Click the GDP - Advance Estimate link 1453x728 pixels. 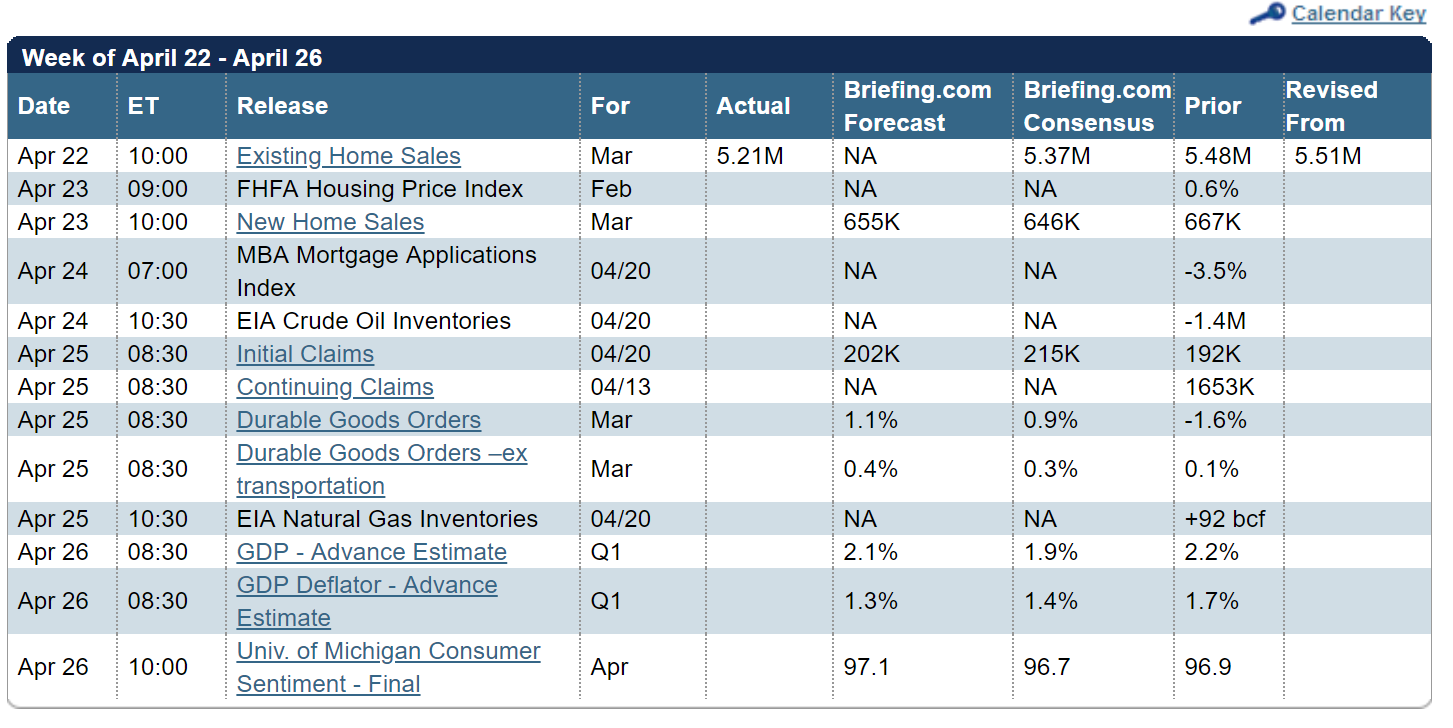tap(371, 552)
